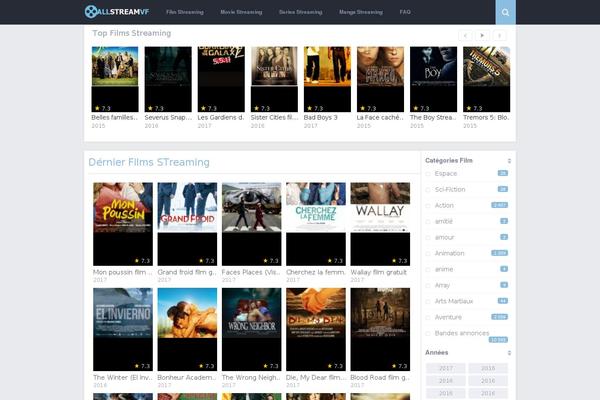The image size is (600, 400).
Task: Toggle the Années panel arrows
Action: (509, 353)
